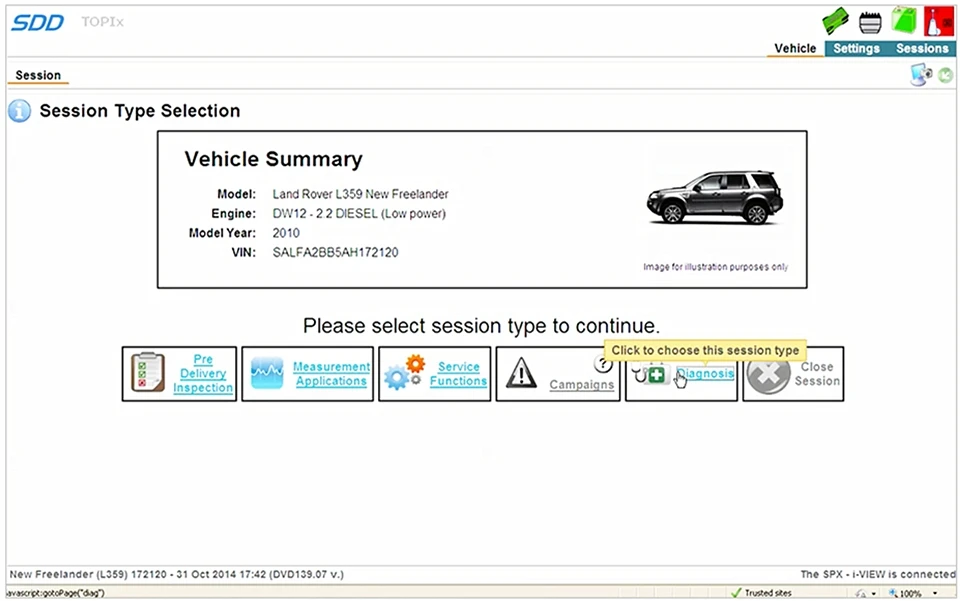Screen dimensions: 960x601
Task: Open Measurement Applications session type
Action: pyautogui.click(x=266, y=372)
